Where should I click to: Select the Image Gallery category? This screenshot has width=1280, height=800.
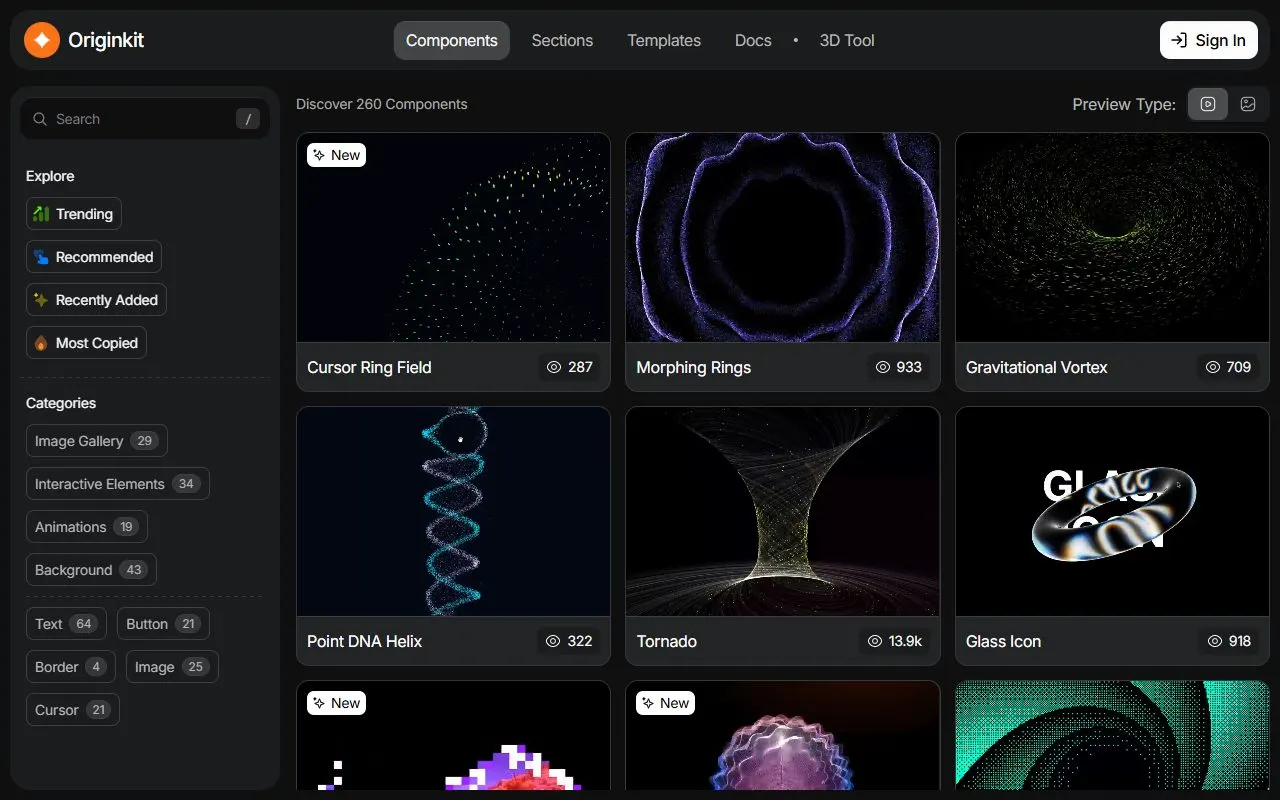tap(97, 441)
